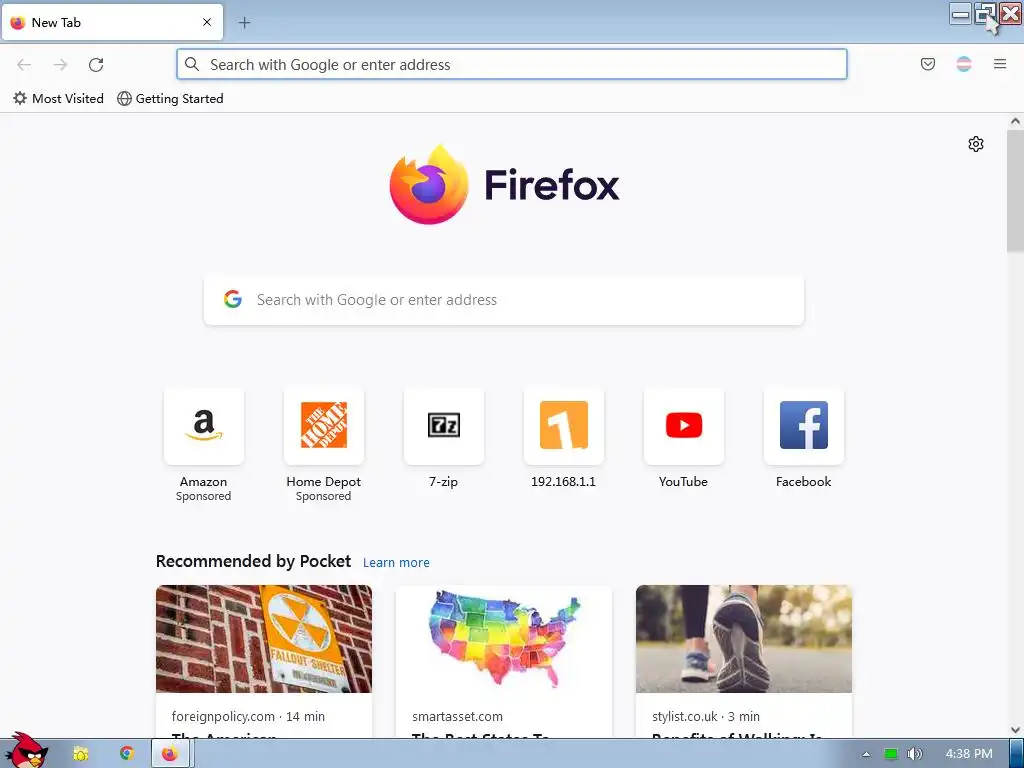Click the vertical scrollbar thumb
The height and width of the screenshot is (768, 1024).
pyautogui.click(x=1015, y=191)
